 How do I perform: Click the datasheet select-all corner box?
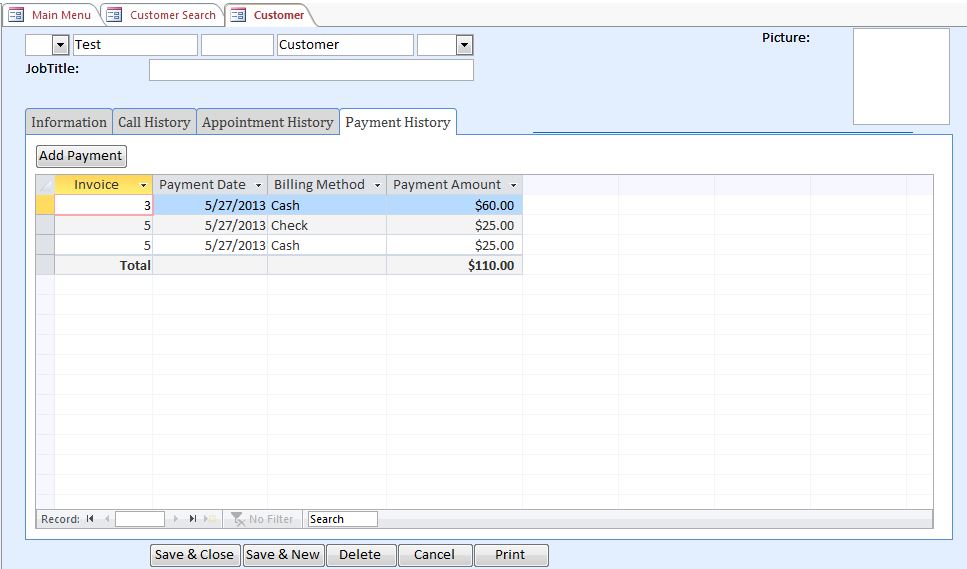[x=45, y=185]
